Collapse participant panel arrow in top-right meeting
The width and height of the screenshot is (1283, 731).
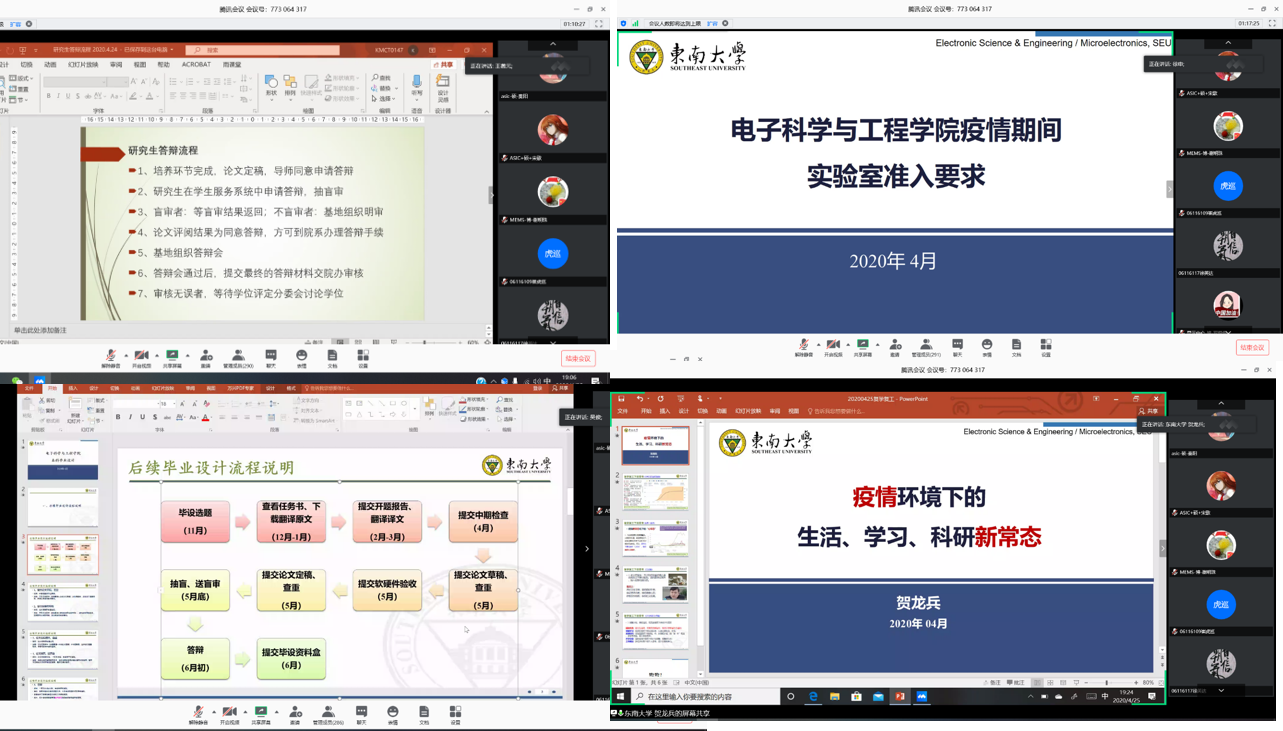[x=1169, y=189]
